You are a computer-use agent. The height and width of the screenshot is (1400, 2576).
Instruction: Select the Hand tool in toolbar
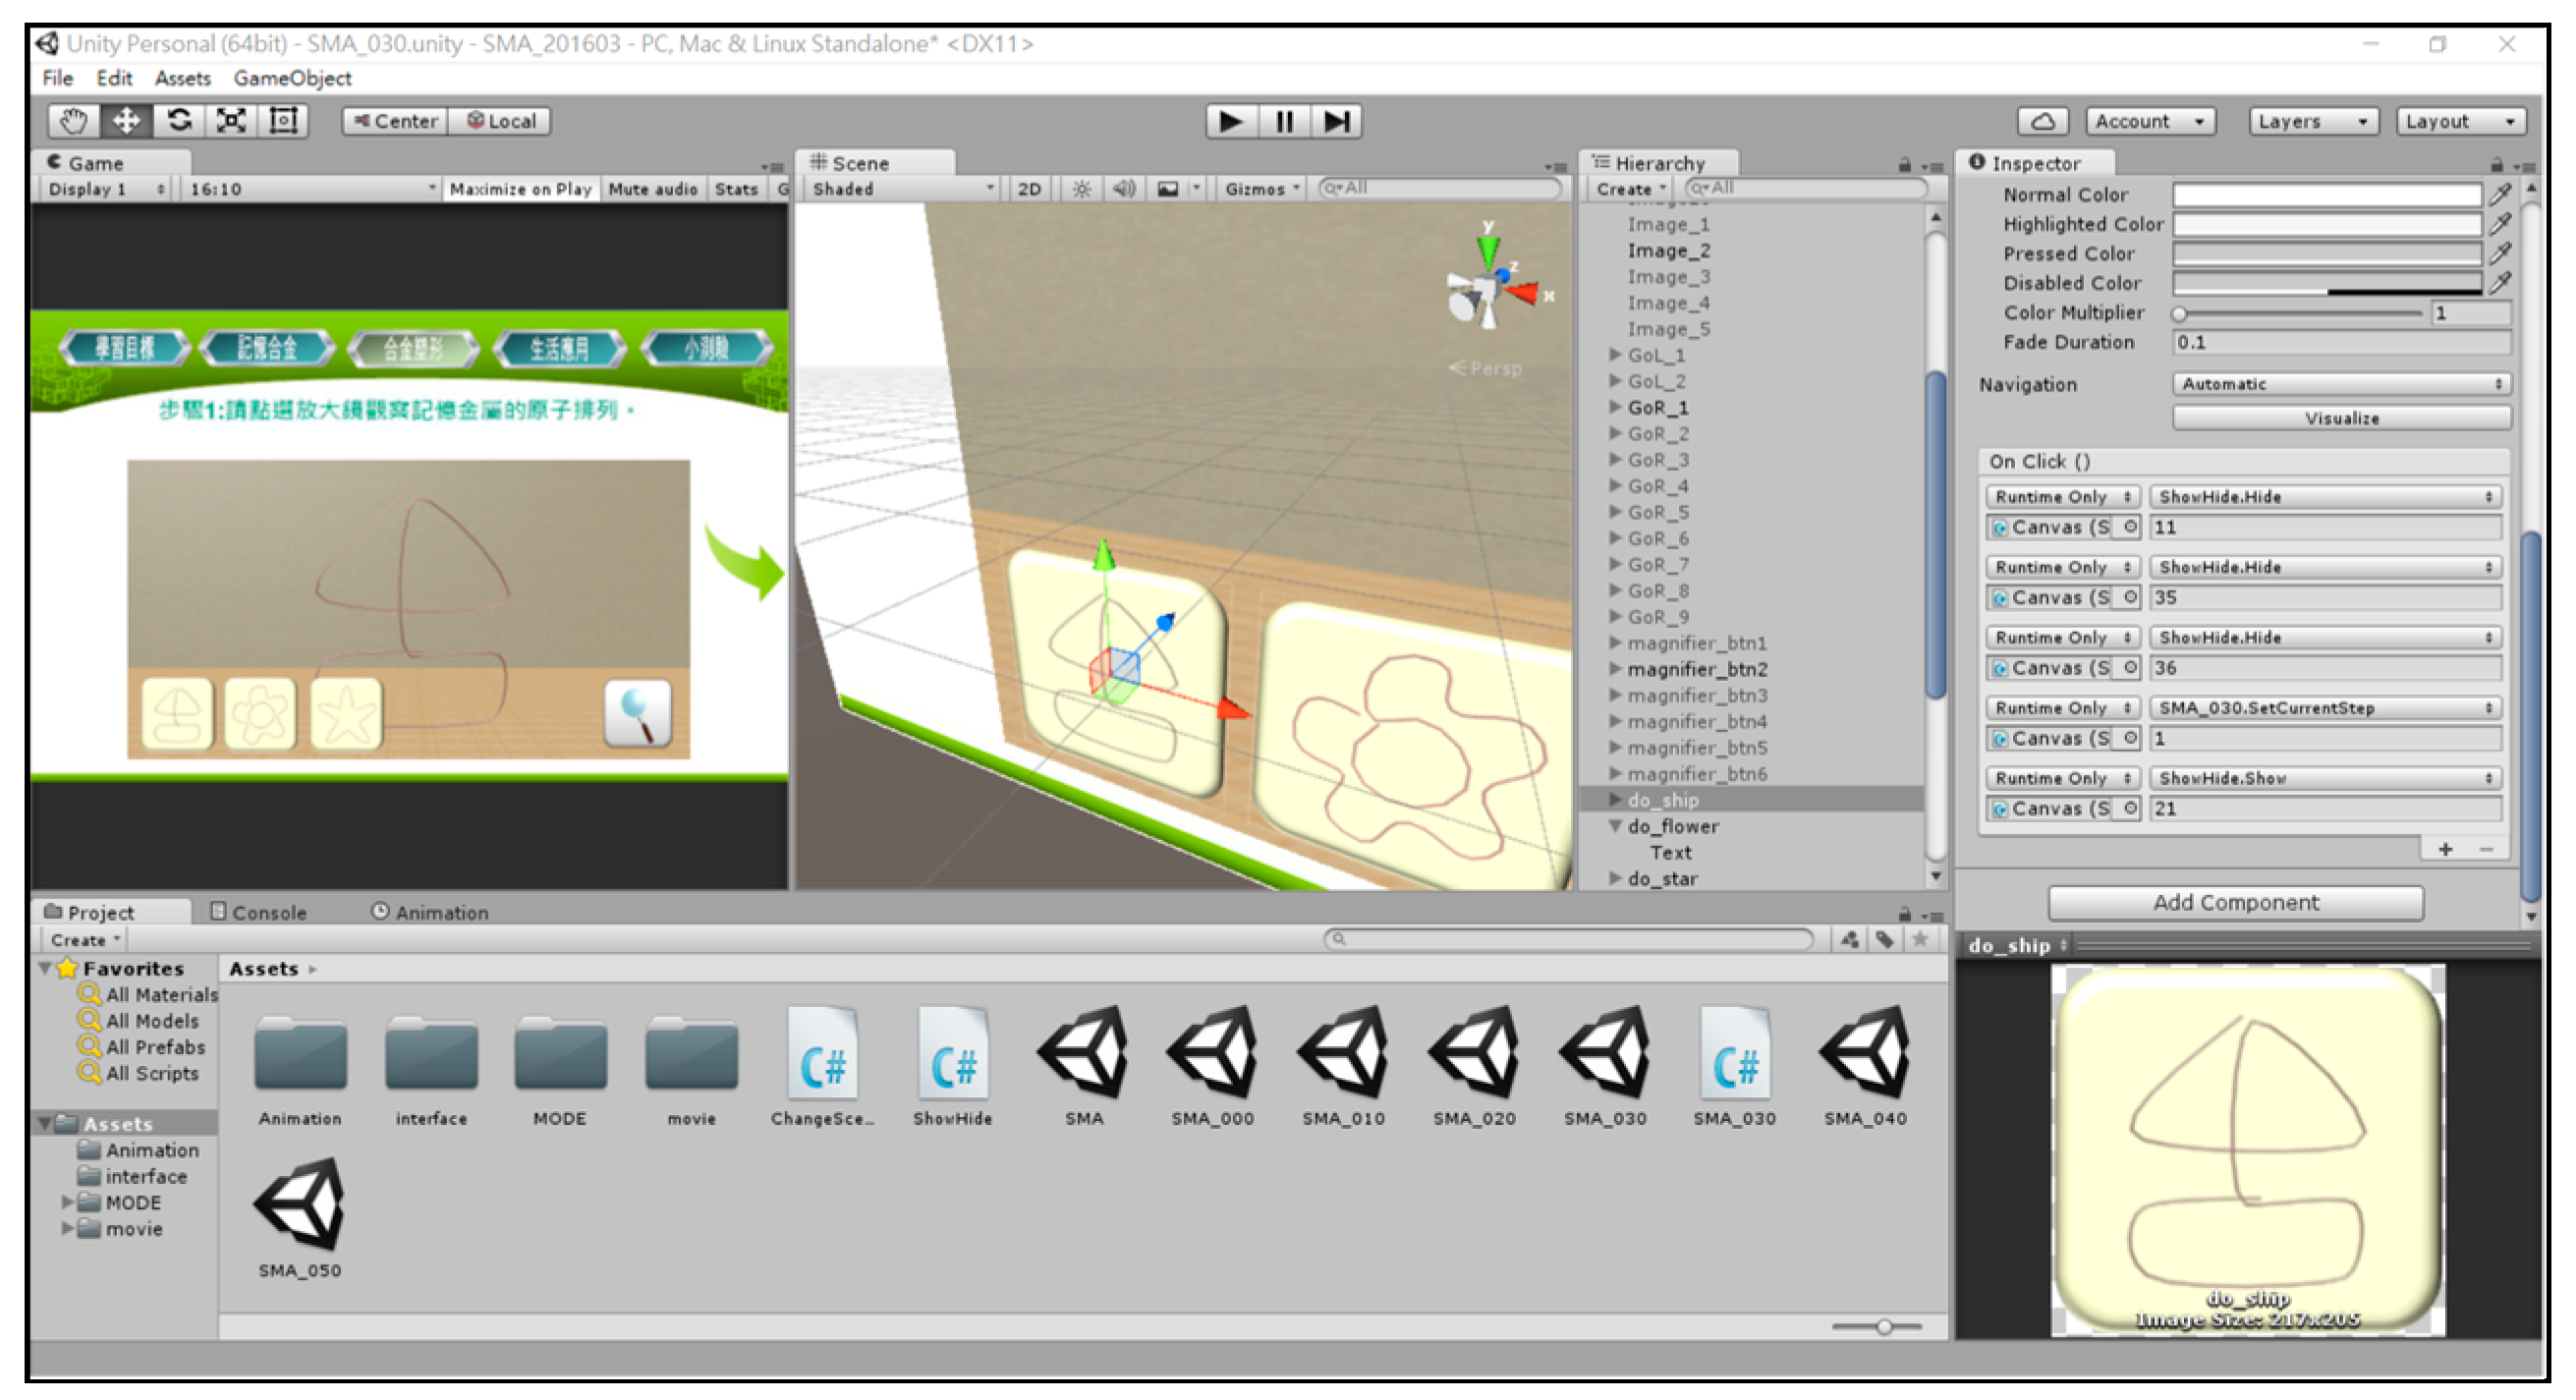[74, 121]
